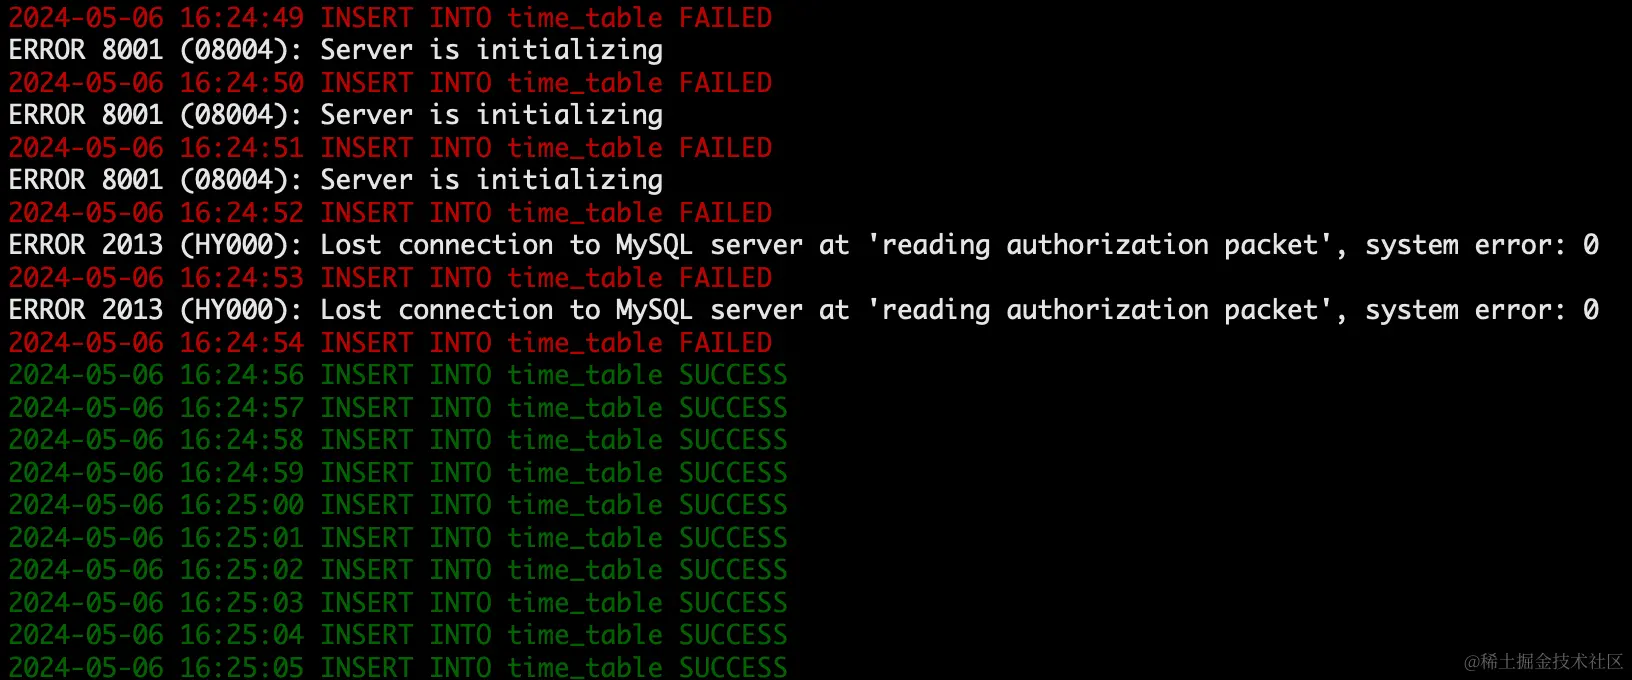This screenshot has width=1632, height=680.
Task: Click the 16:25:02 INSERT SUCCESS line
Action: (398, 570)
